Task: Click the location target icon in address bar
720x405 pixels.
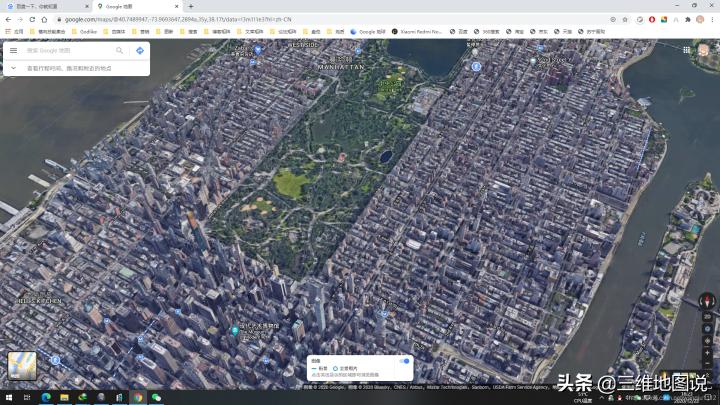Action: (x=613, y=19)
